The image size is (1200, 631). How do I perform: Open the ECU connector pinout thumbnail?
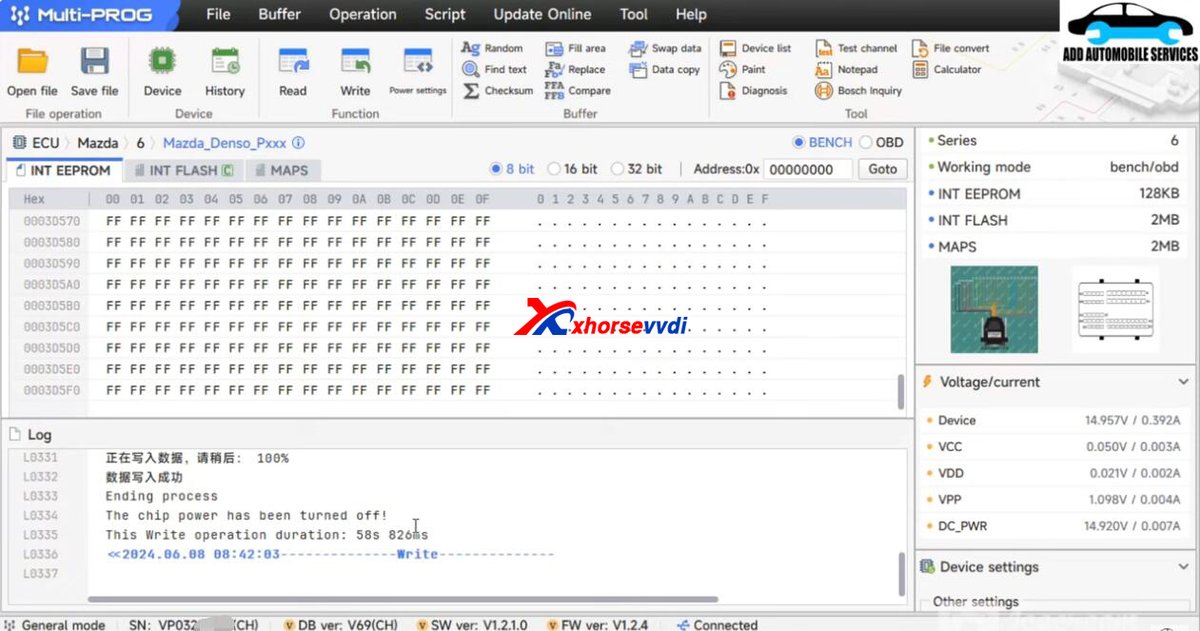click(x=1115, y=309)
